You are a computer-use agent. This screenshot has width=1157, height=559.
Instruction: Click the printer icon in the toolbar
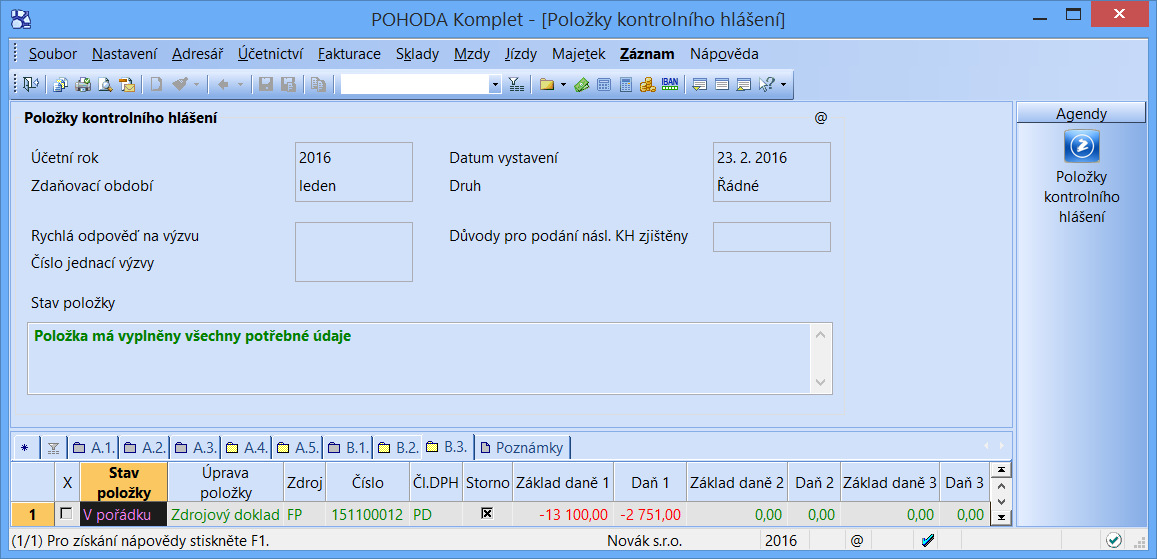pyautogui.click(x=83, y=85)
